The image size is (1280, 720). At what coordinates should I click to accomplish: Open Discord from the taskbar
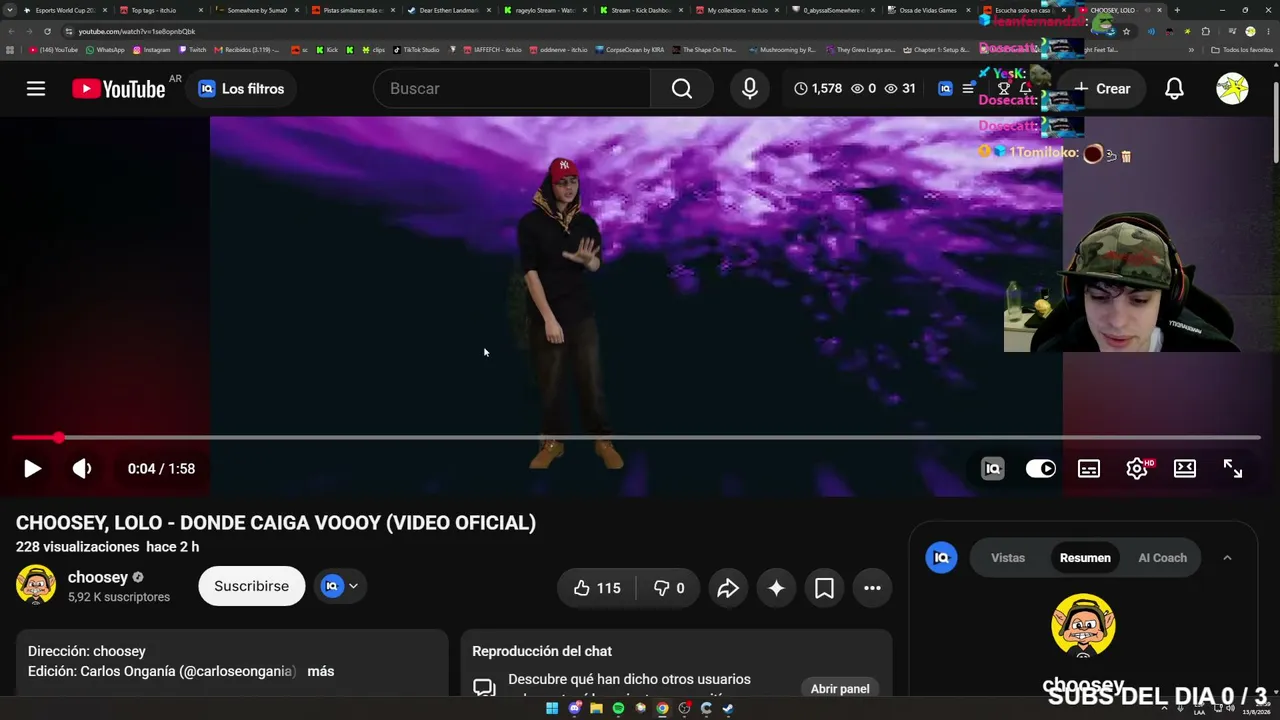pos(575,709)
